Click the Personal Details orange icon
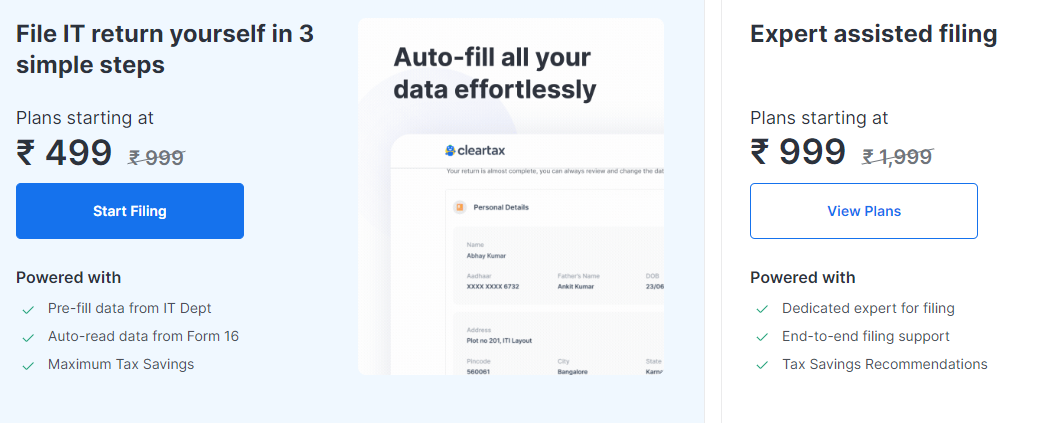 [459, 207]
